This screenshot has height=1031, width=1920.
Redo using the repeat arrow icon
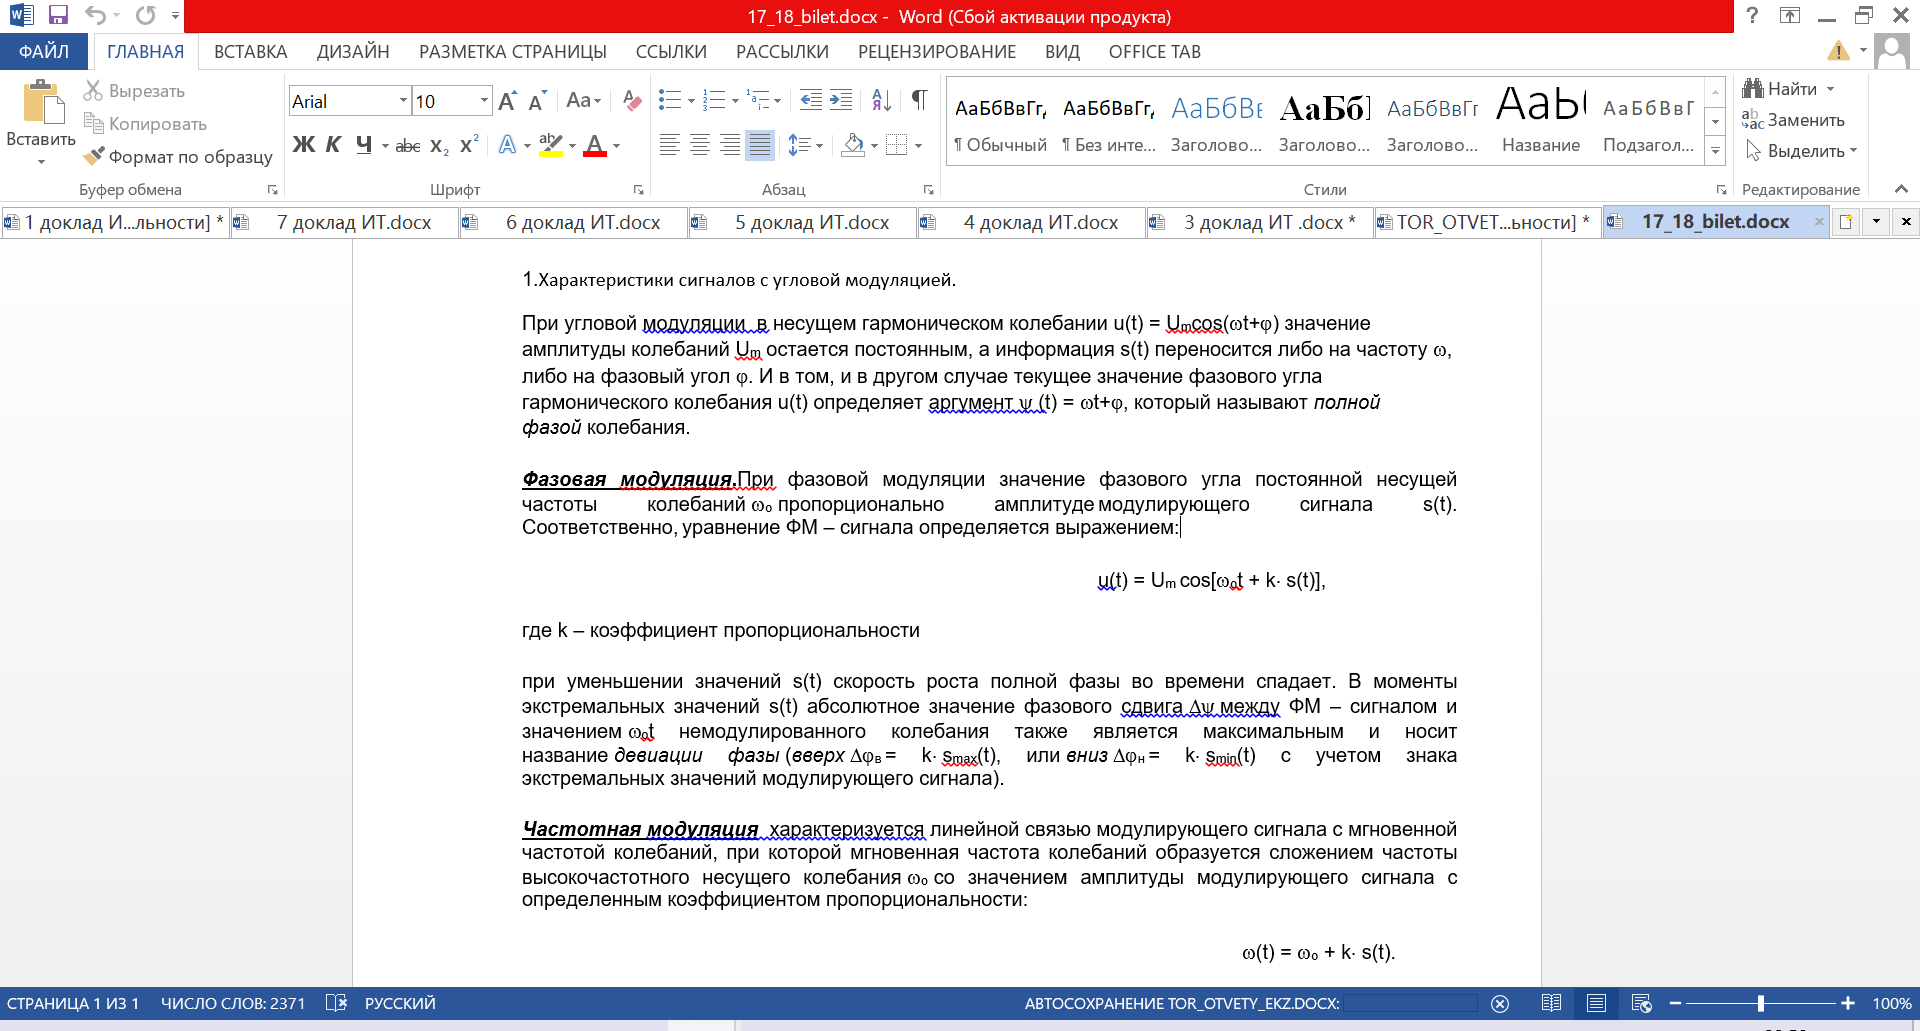tap(146, 15)
